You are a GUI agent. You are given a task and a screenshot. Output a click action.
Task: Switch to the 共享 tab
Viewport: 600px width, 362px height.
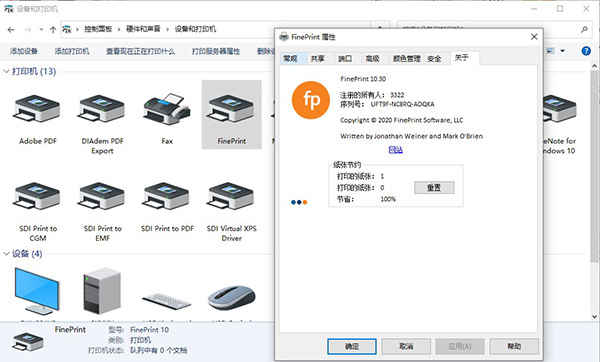pyautogui.click(x=318, y=59)
